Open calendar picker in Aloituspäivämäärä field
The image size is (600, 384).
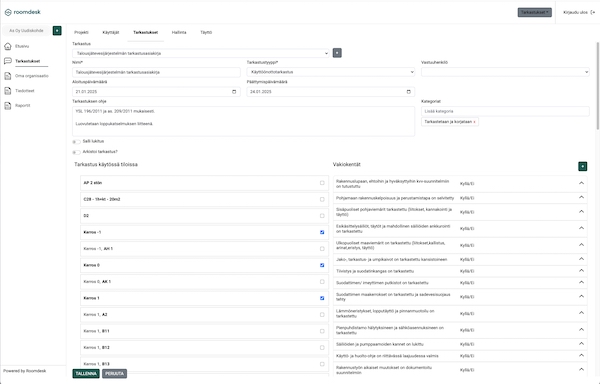(x=234, y=92)
